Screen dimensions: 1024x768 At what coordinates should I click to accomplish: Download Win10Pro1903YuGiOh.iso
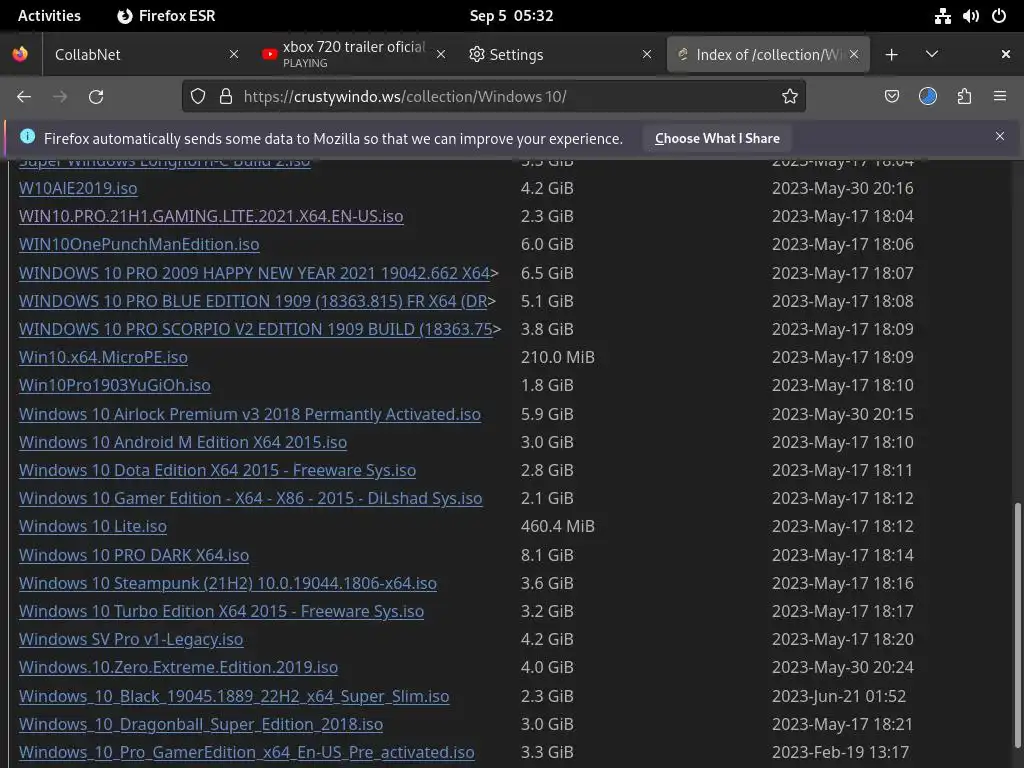115,385
